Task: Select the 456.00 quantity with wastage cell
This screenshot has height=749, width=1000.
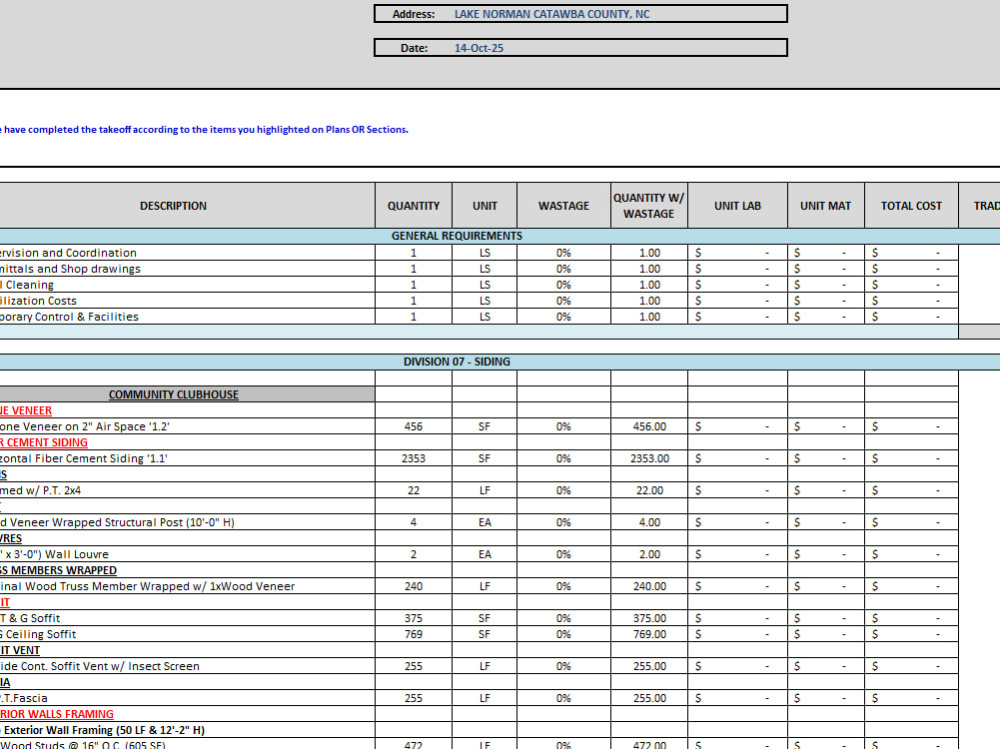Action: 649,426
